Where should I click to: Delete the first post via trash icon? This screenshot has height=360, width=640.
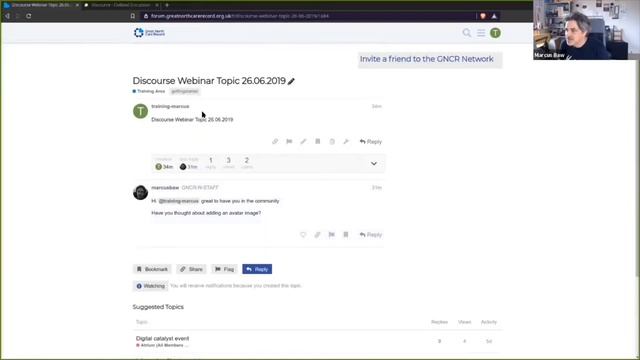coord(332,142)
